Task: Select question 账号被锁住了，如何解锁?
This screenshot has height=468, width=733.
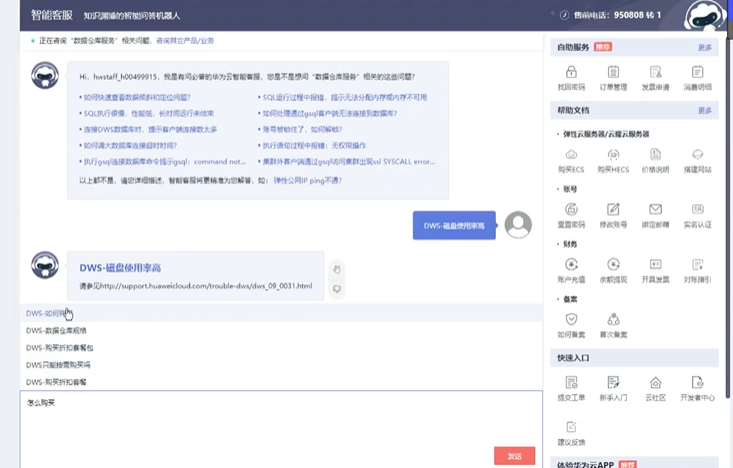Action: 302,130
